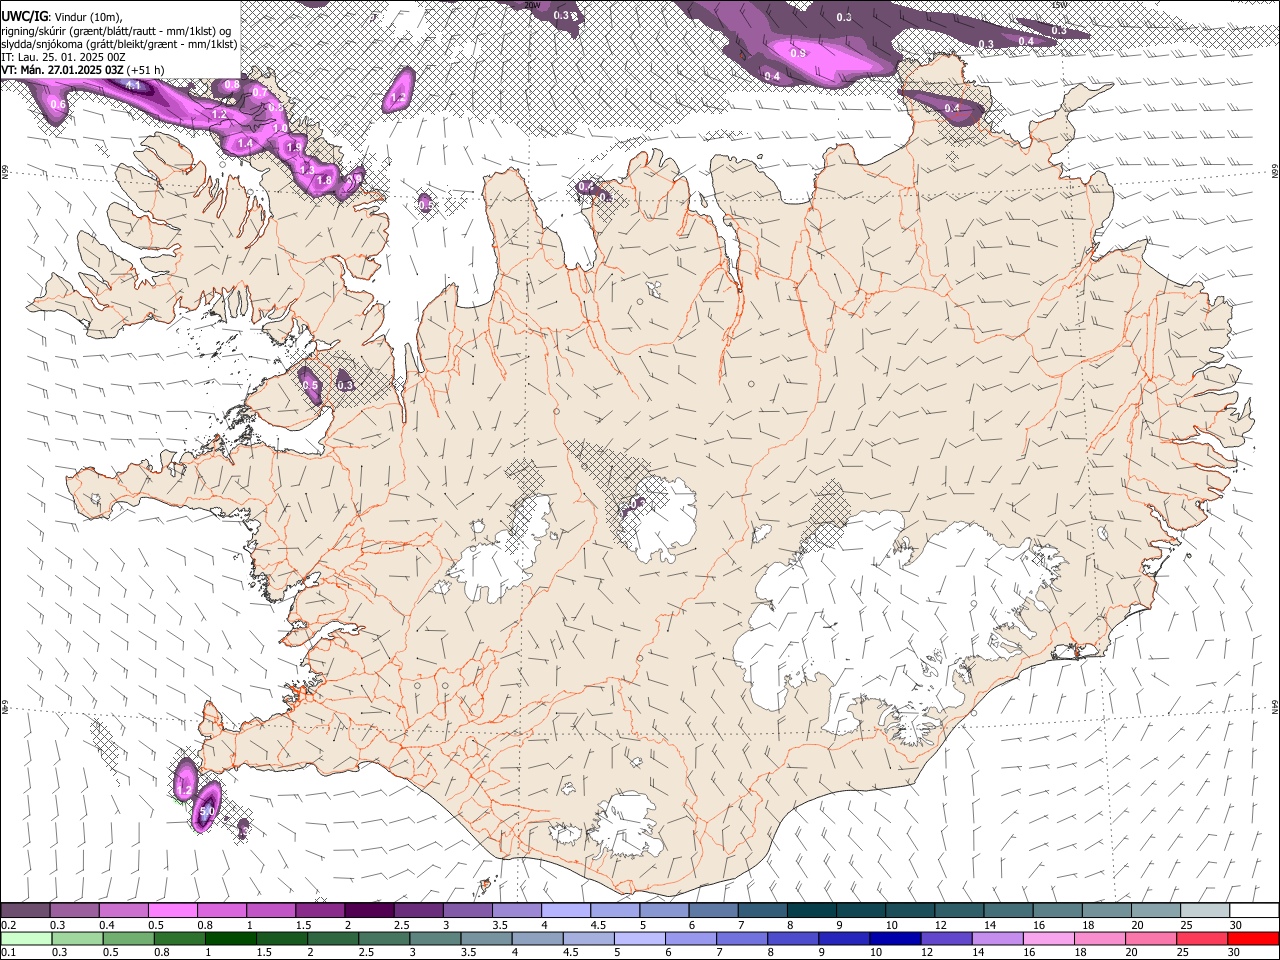Image resolution: width=1280 pixels, height=960 pixels.
Task: Click the bright red rain legend swatch after 30
Action: point(1254,938)
